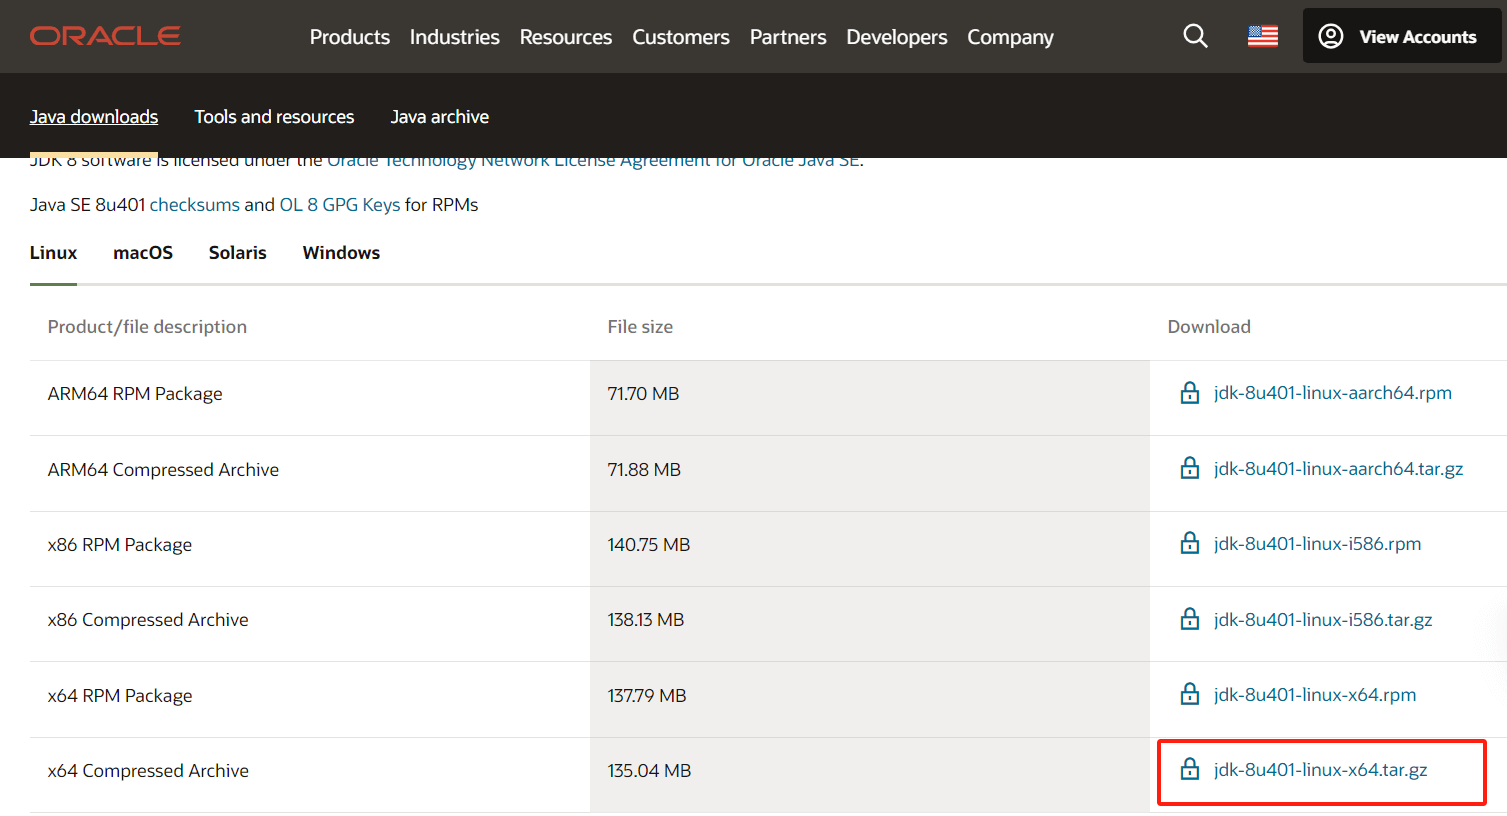Image resolution: width=1507 pixels, height=816 pixels.
Task: Open the Products menu
Action: click(349, 37)
